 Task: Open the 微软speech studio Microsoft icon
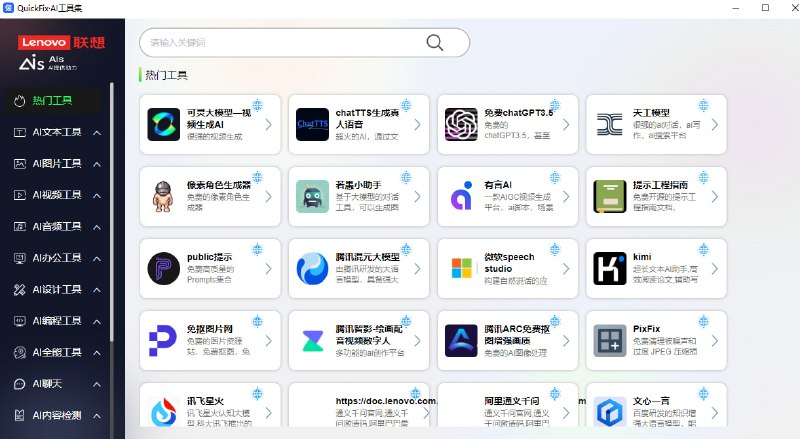(461, 269)
